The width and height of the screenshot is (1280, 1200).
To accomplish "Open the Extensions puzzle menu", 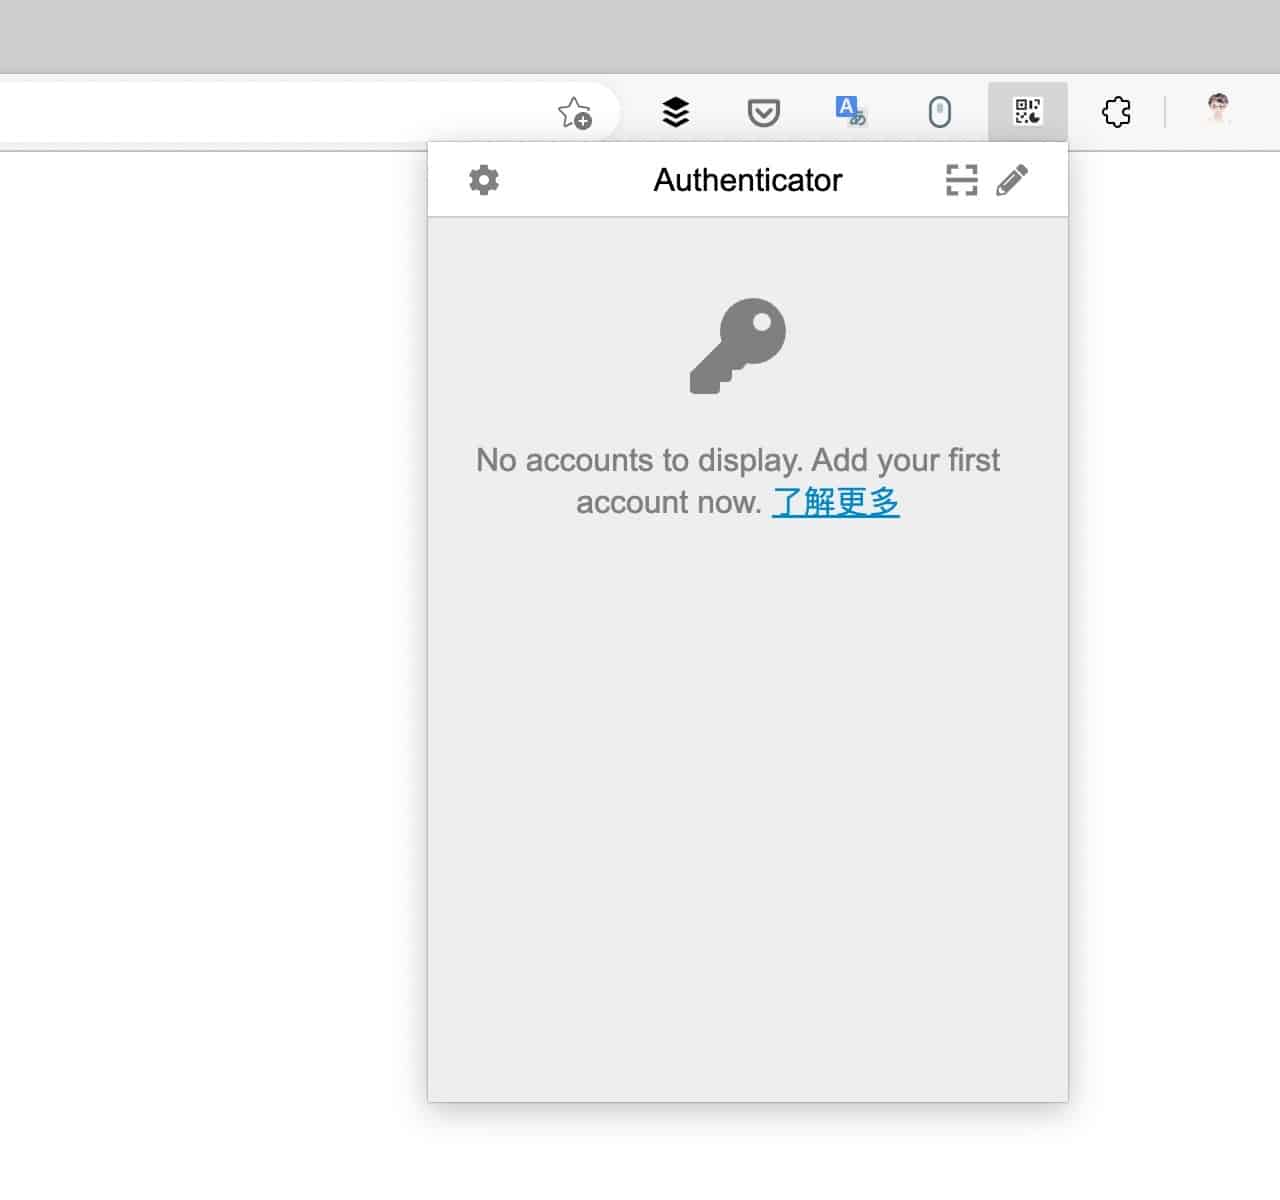I will point(1116,111).
